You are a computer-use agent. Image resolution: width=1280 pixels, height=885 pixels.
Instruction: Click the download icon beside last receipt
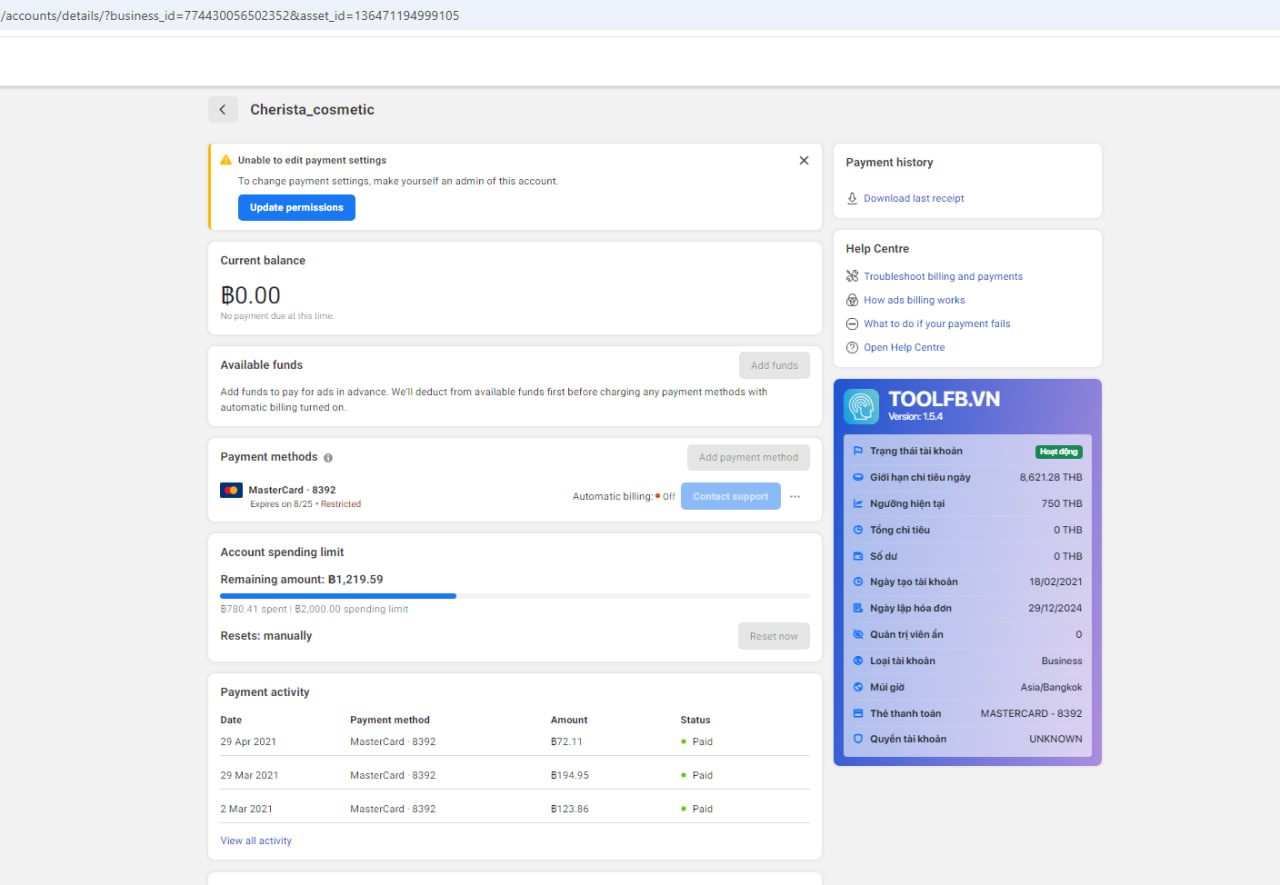click(853, 198)
